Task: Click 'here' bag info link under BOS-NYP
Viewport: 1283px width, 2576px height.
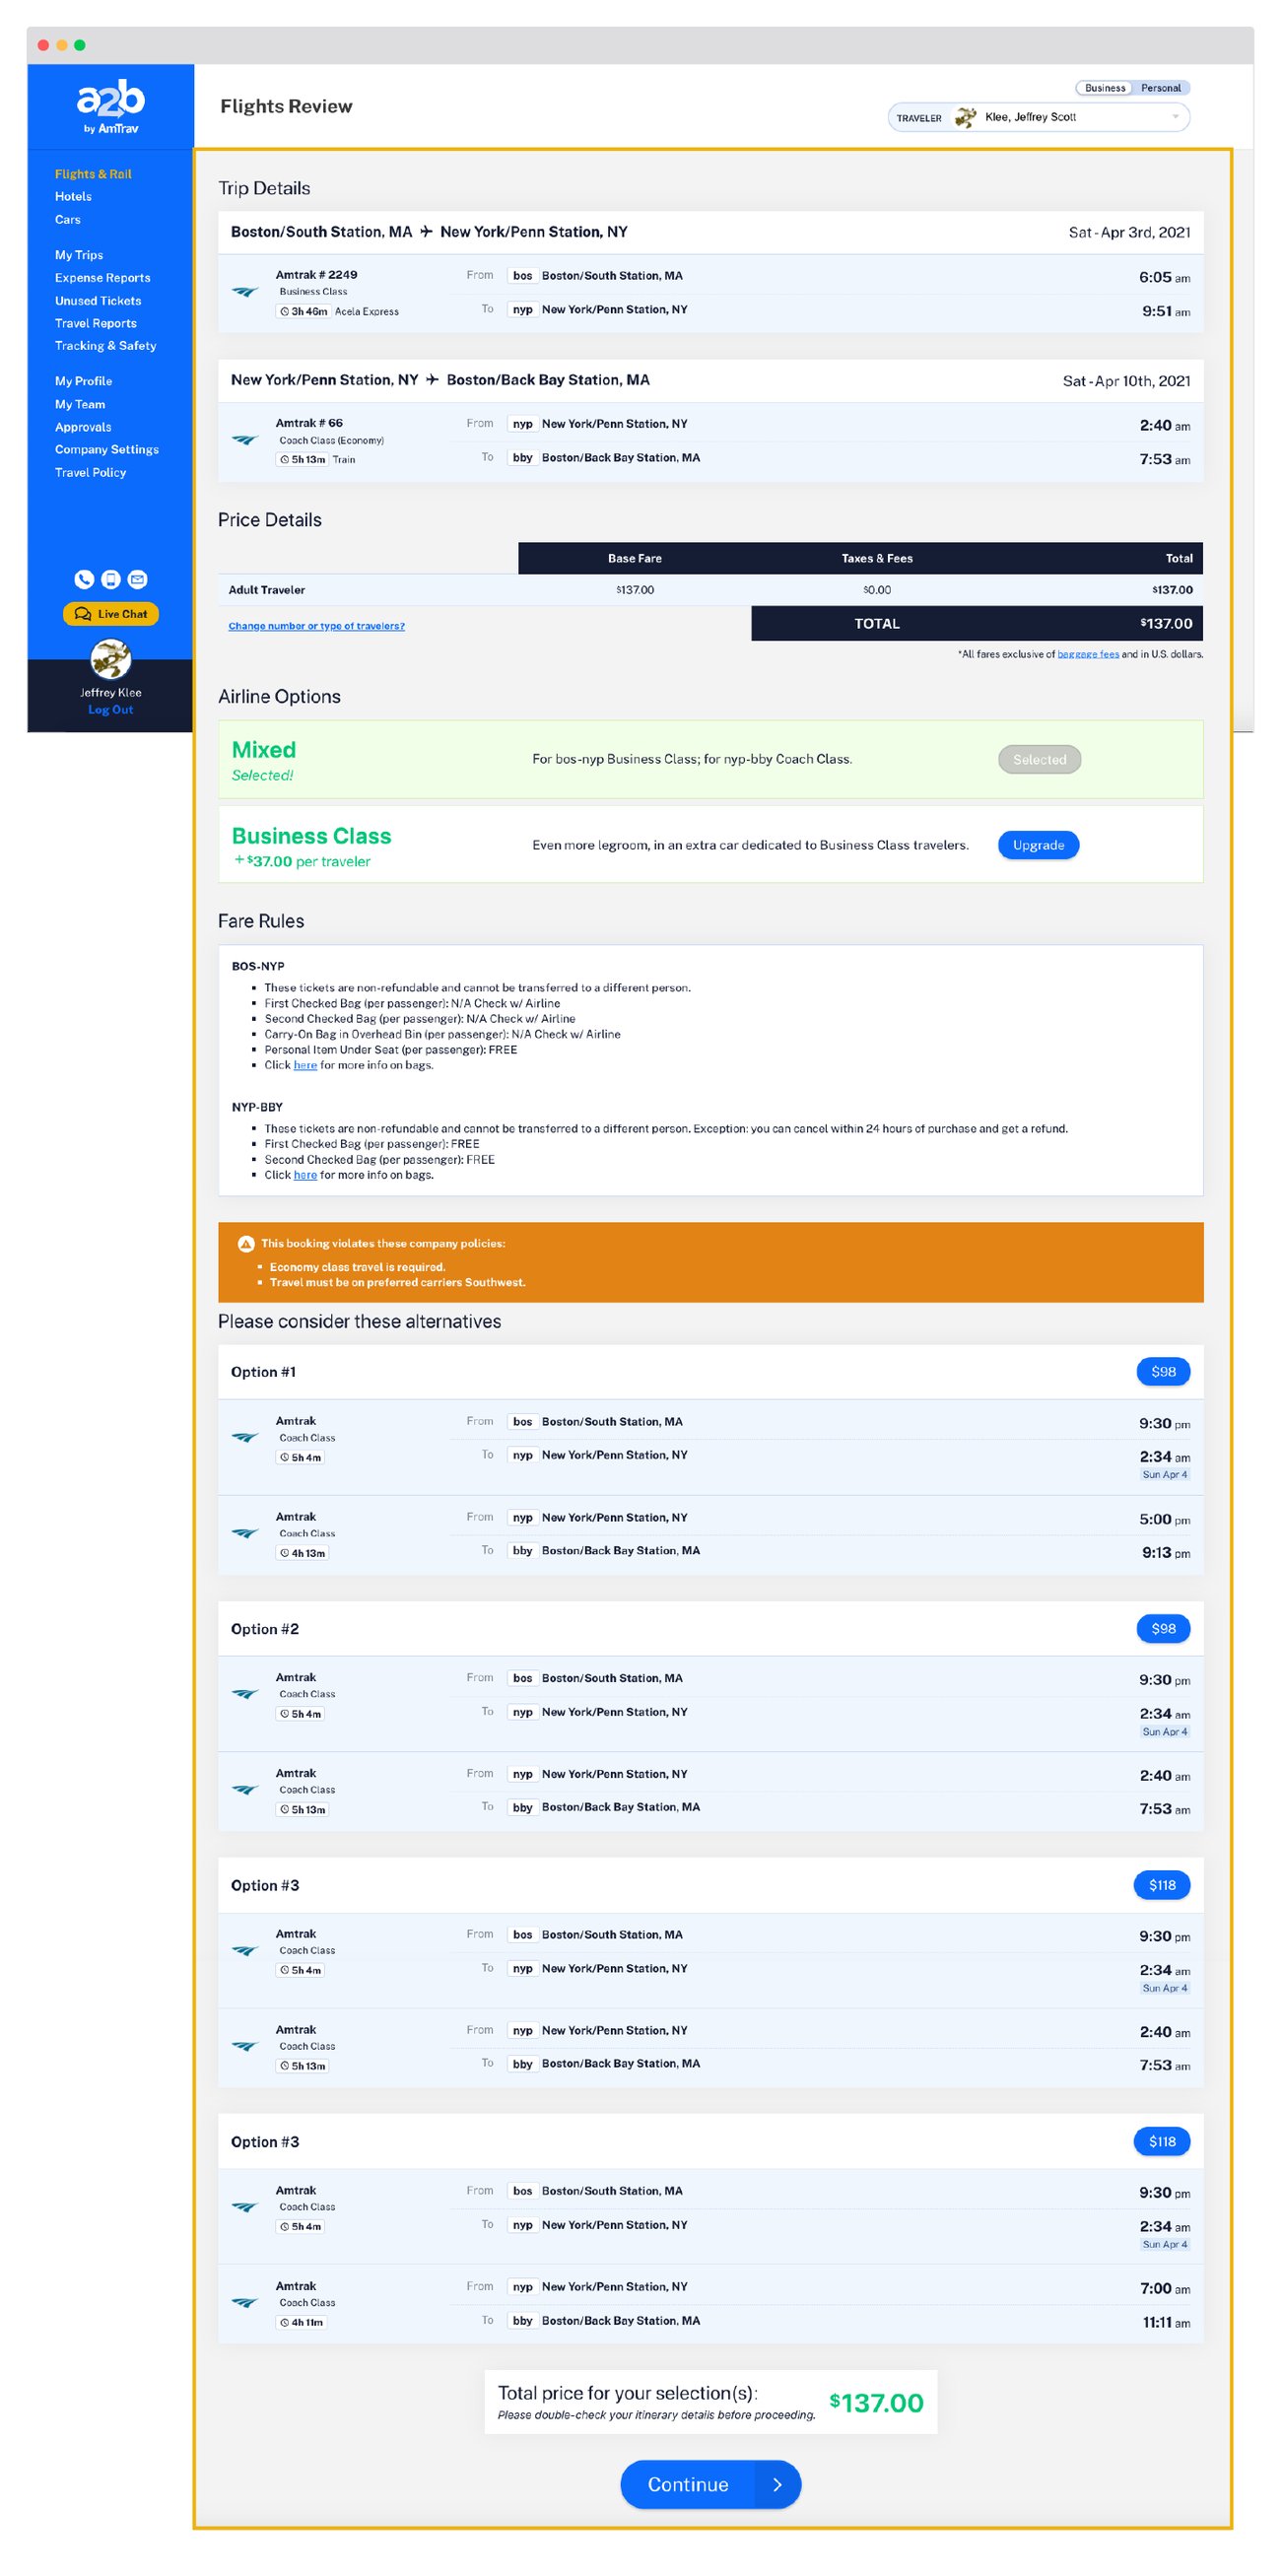Action: click(x=305, y=1065)
